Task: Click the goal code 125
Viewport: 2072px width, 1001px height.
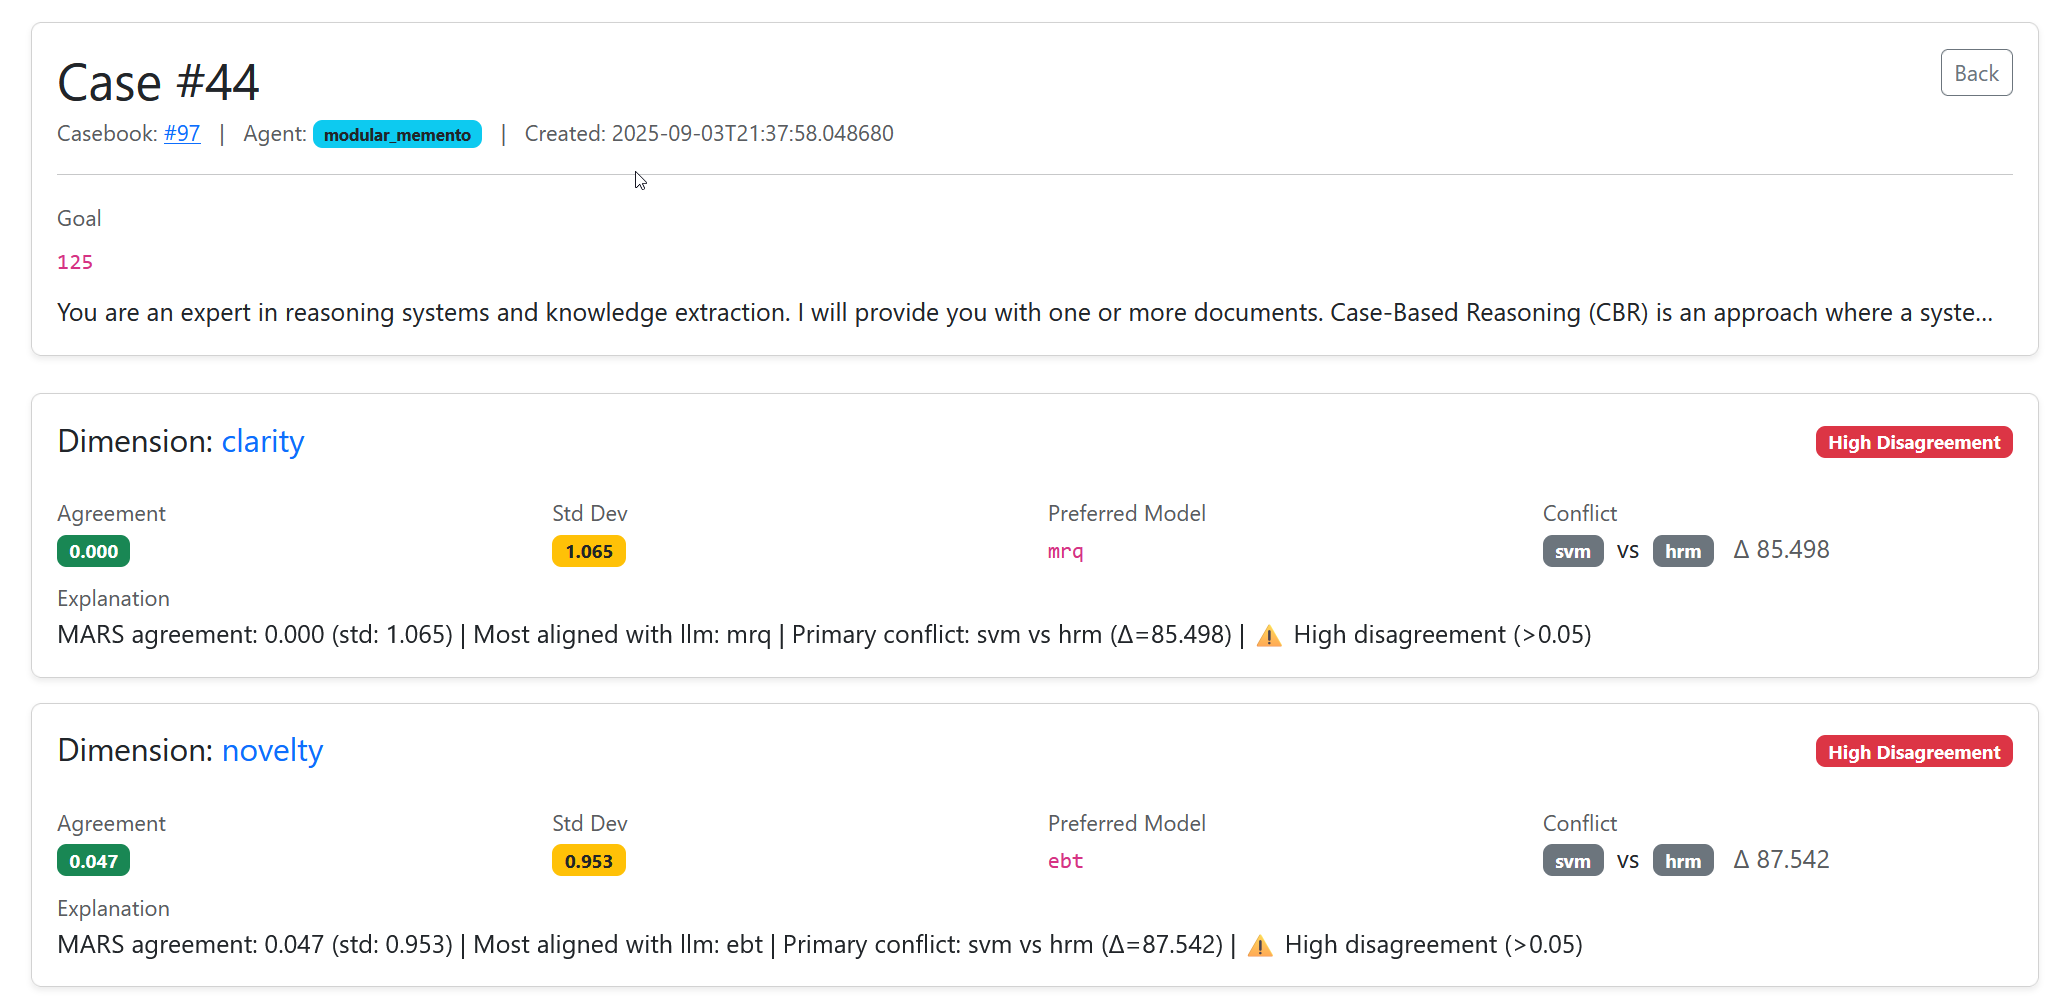Action: coord(75,262)
